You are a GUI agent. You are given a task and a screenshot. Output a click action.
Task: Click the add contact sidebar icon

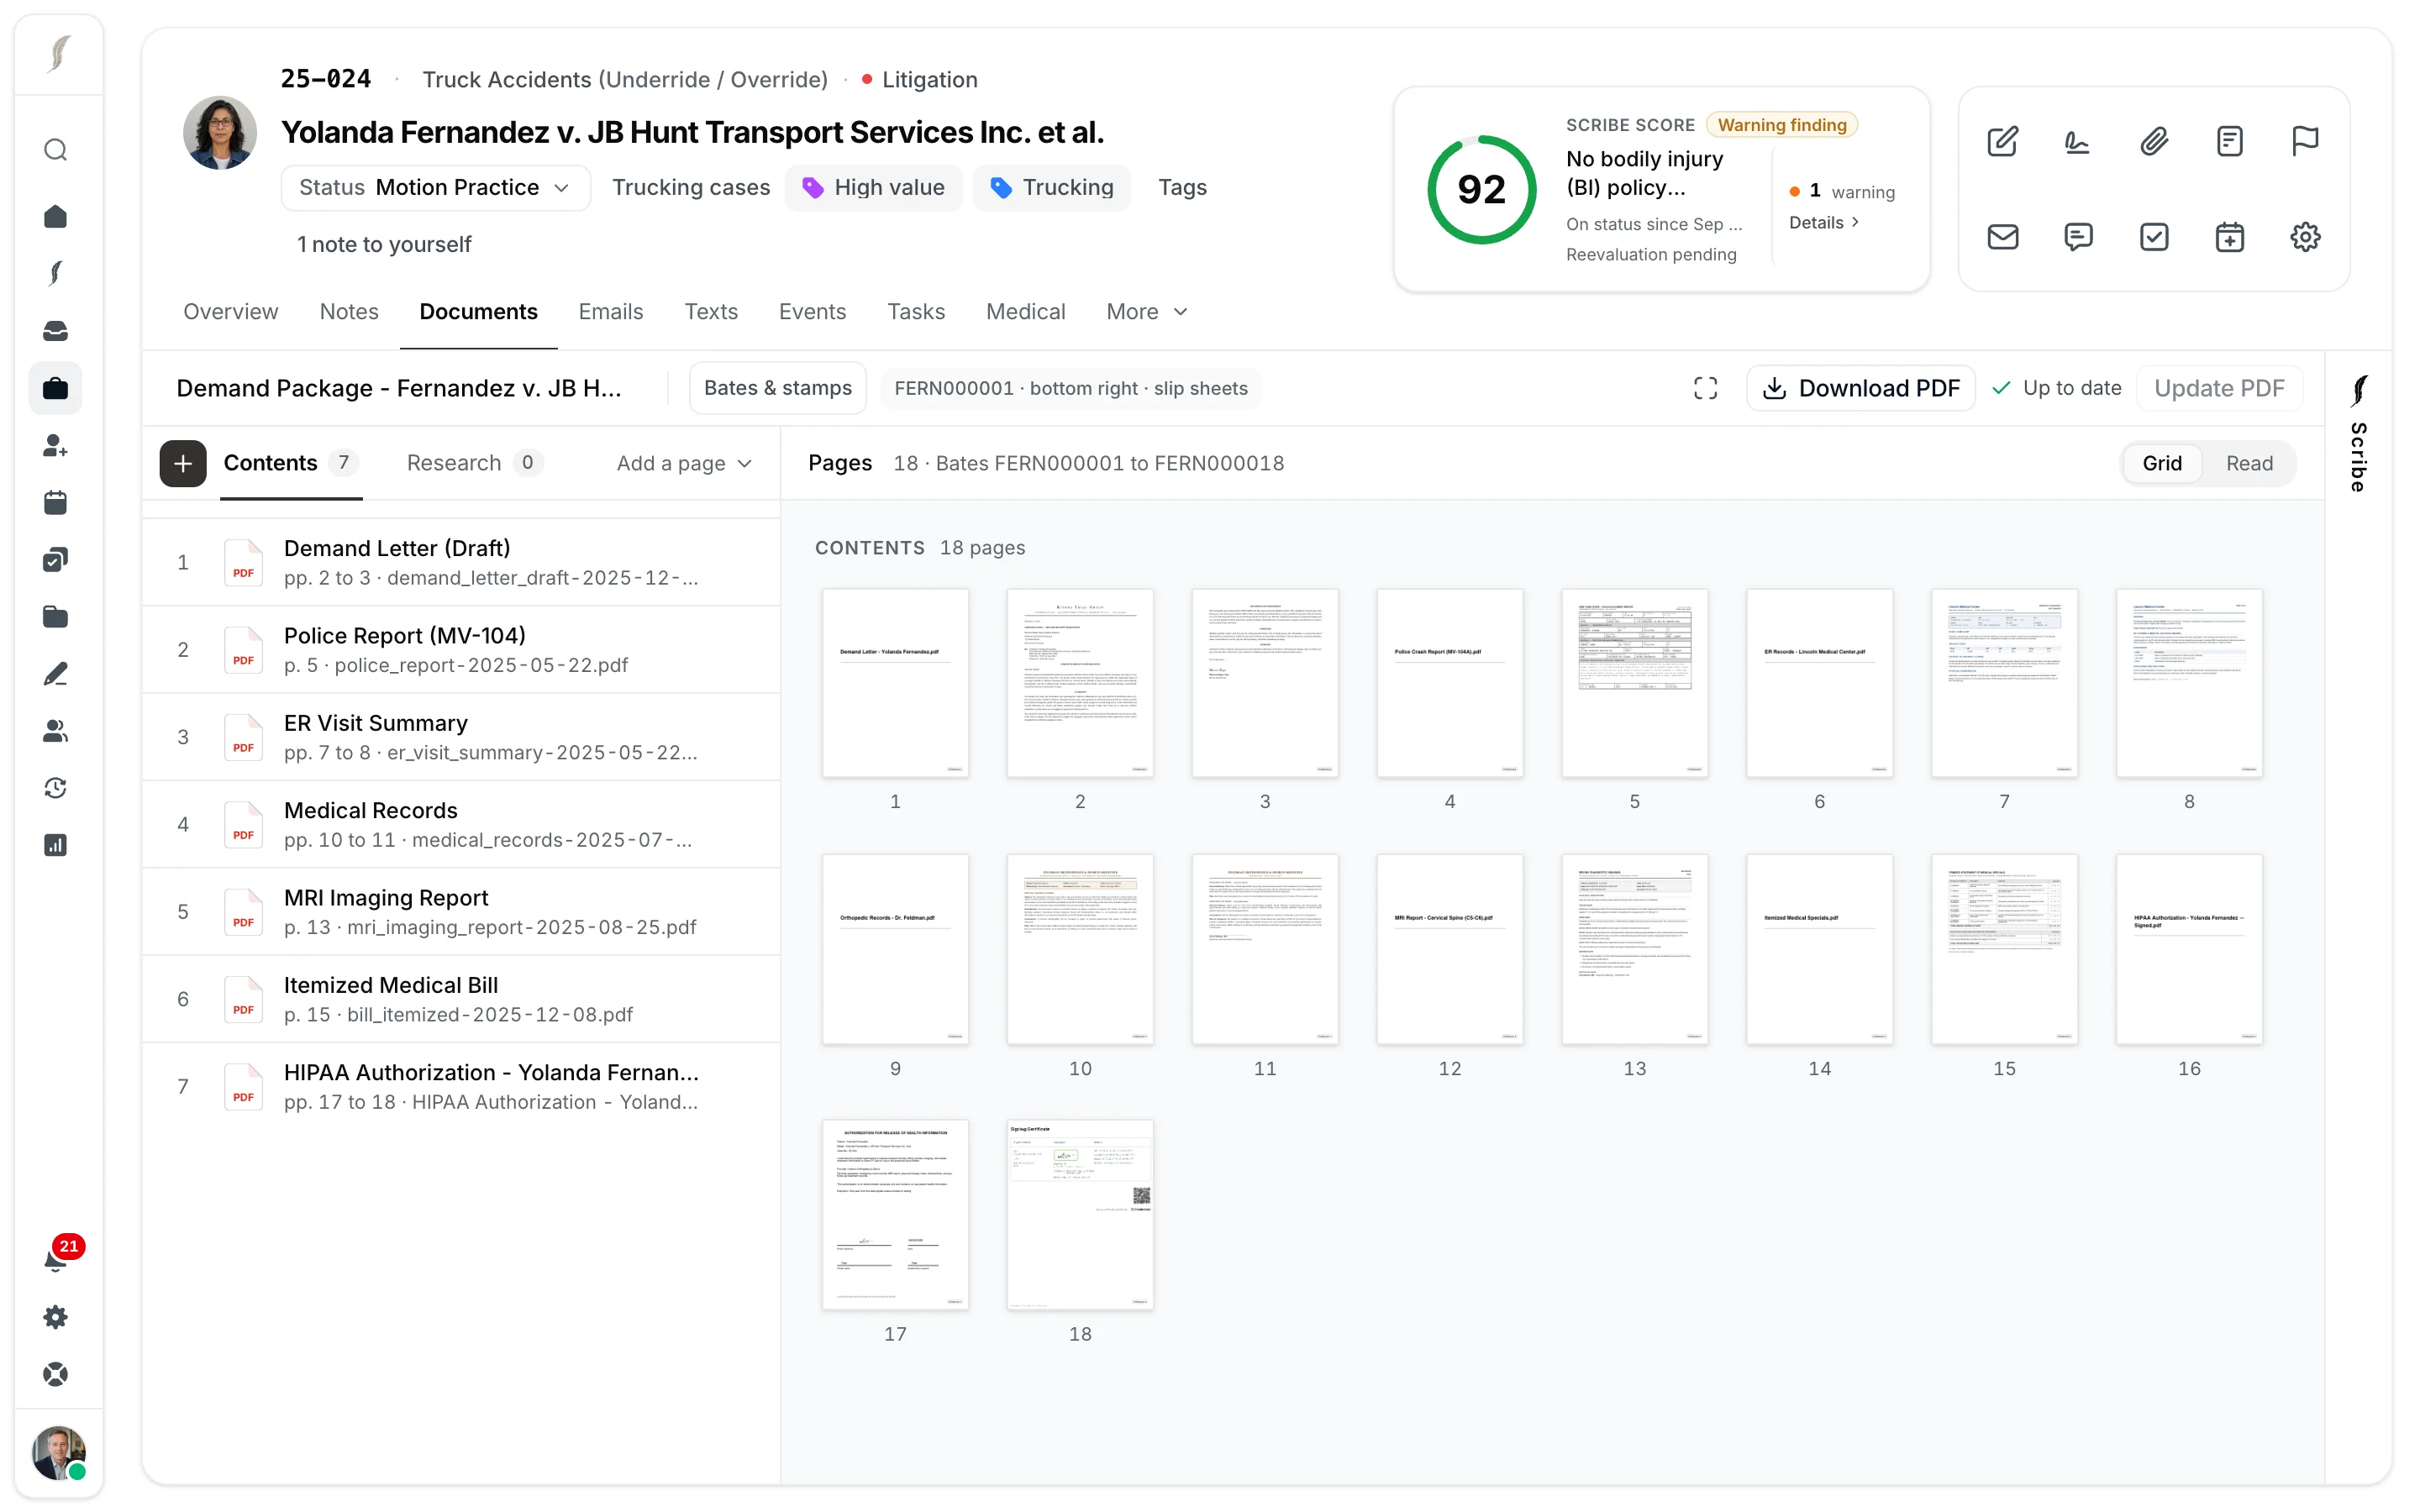pos(56,445)
